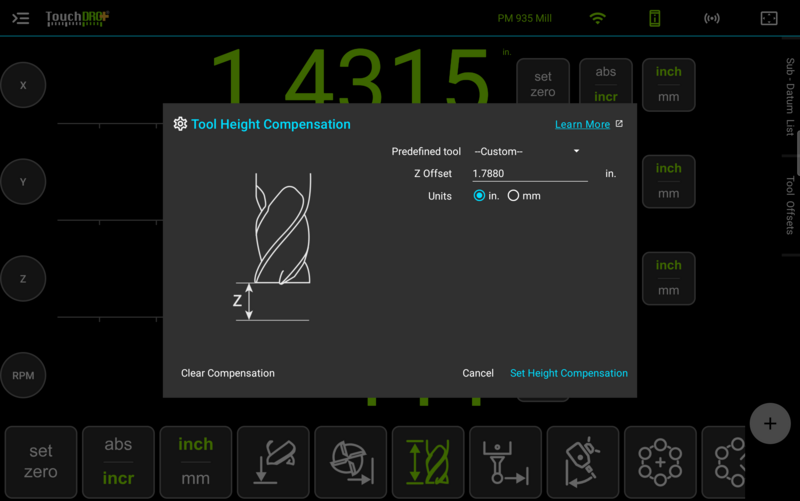Toggle inch/mm in bottom toolbar
The width and height of the screenshot is (800, 501).
click(195, 462)
